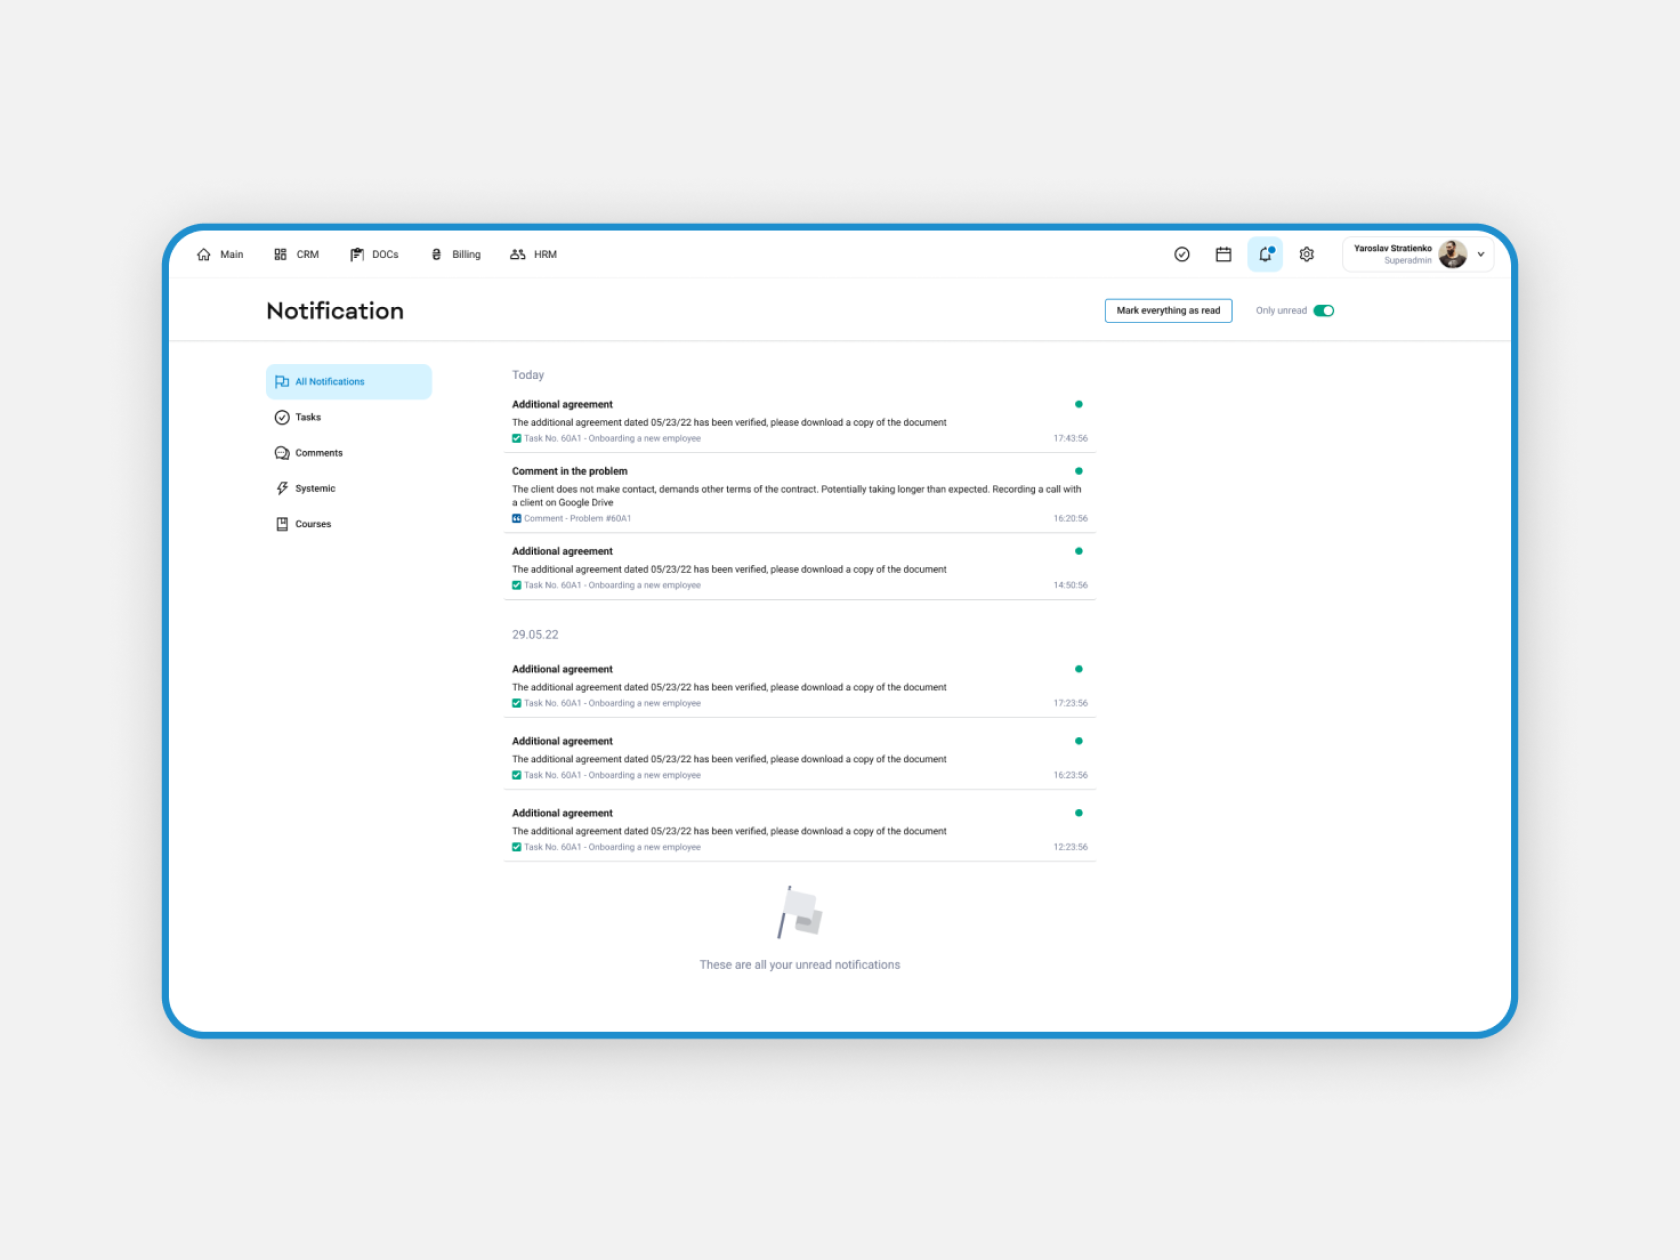Select the Comments filter in sidebar
The width and height of the screenshot is (1680, 1260).
[317, 452]
